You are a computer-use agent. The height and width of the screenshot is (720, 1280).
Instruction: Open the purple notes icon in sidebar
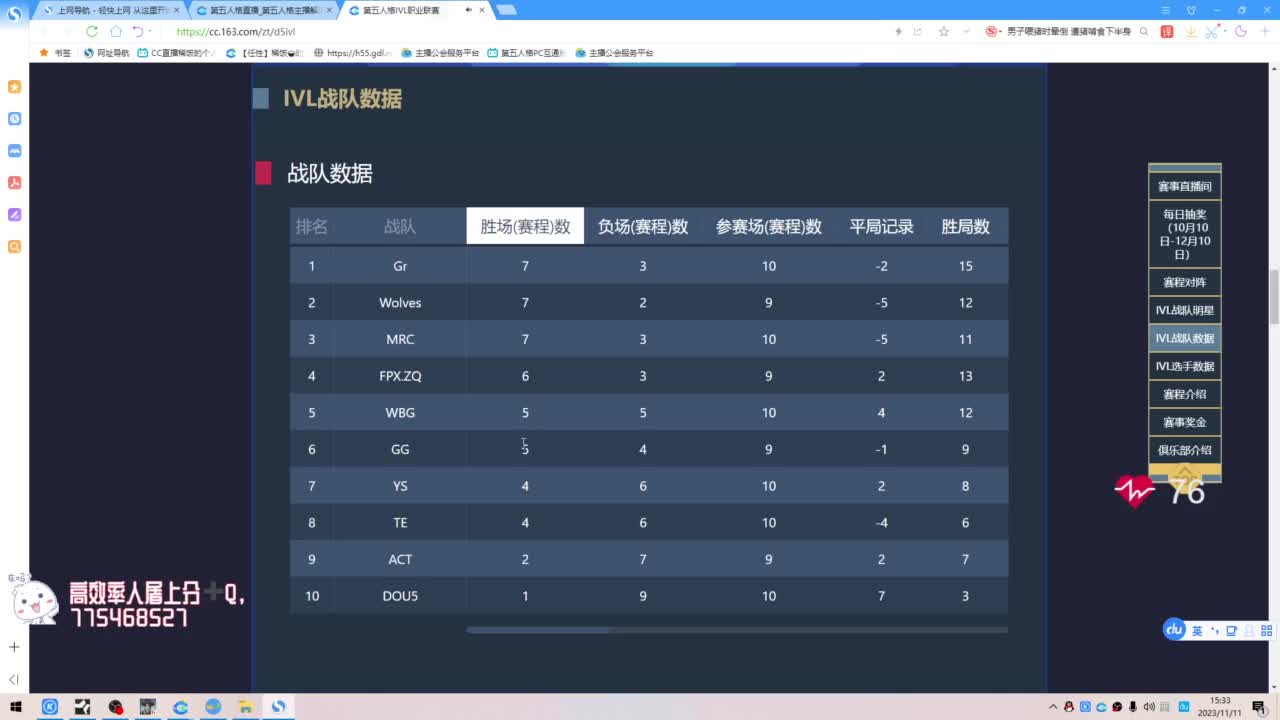pyautogui.click(x=14, y=214)
